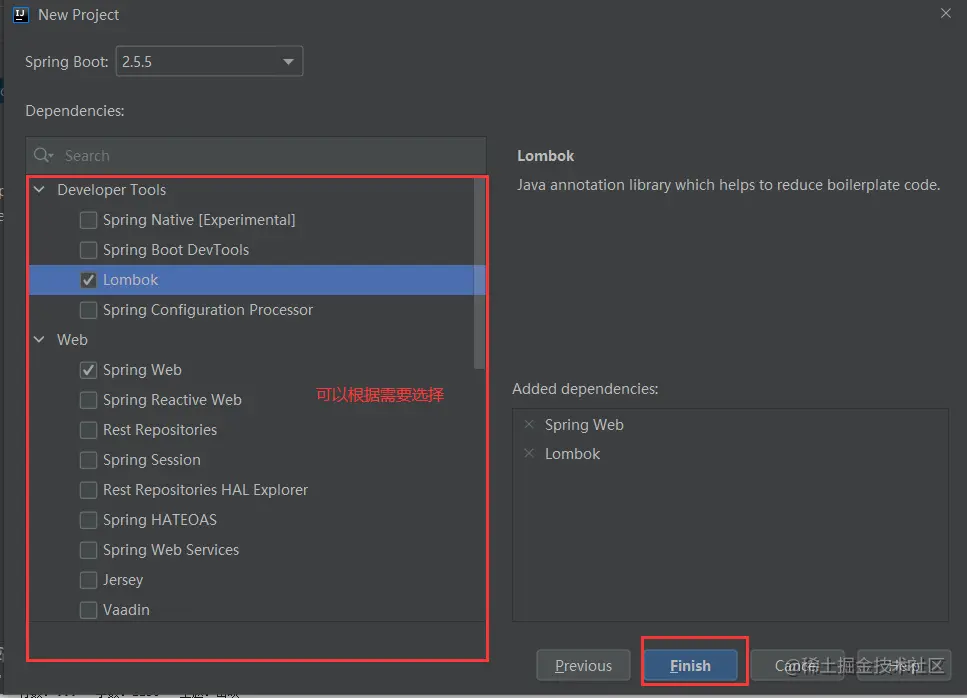Focus the dependencies Search field

(x=256, y=155)
